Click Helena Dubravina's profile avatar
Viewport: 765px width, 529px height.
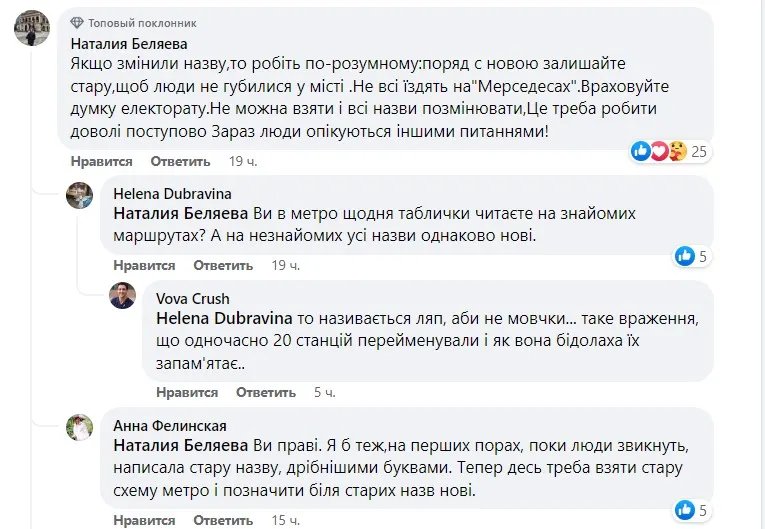click(80, 195)
